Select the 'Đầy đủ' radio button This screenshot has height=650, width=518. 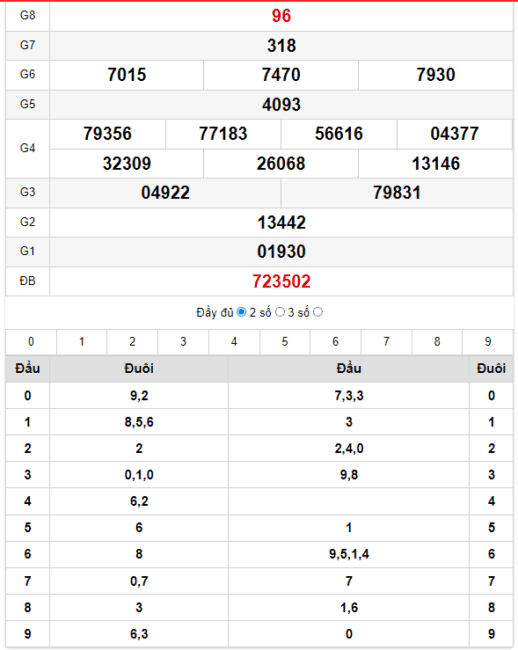pos(241,312)
